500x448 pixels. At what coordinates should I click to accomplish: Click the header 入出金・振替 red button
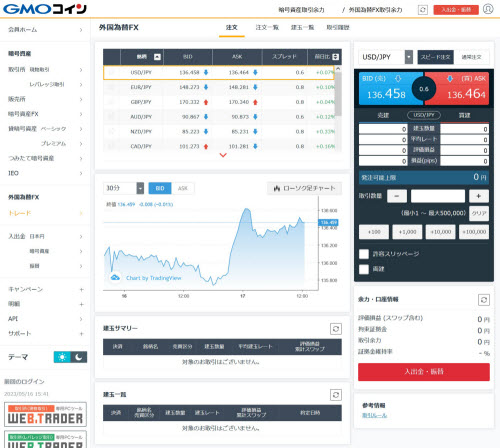(456, 10)
